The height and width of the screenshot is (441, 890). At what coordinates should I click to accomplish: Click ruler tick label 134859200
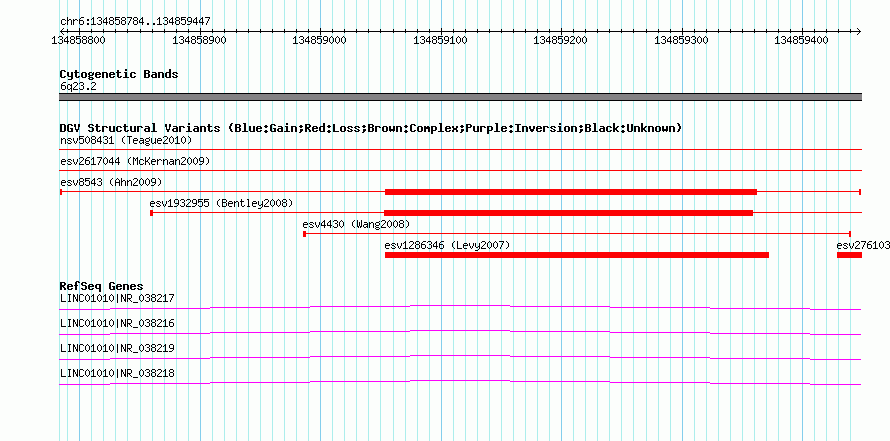click(561, 40)
